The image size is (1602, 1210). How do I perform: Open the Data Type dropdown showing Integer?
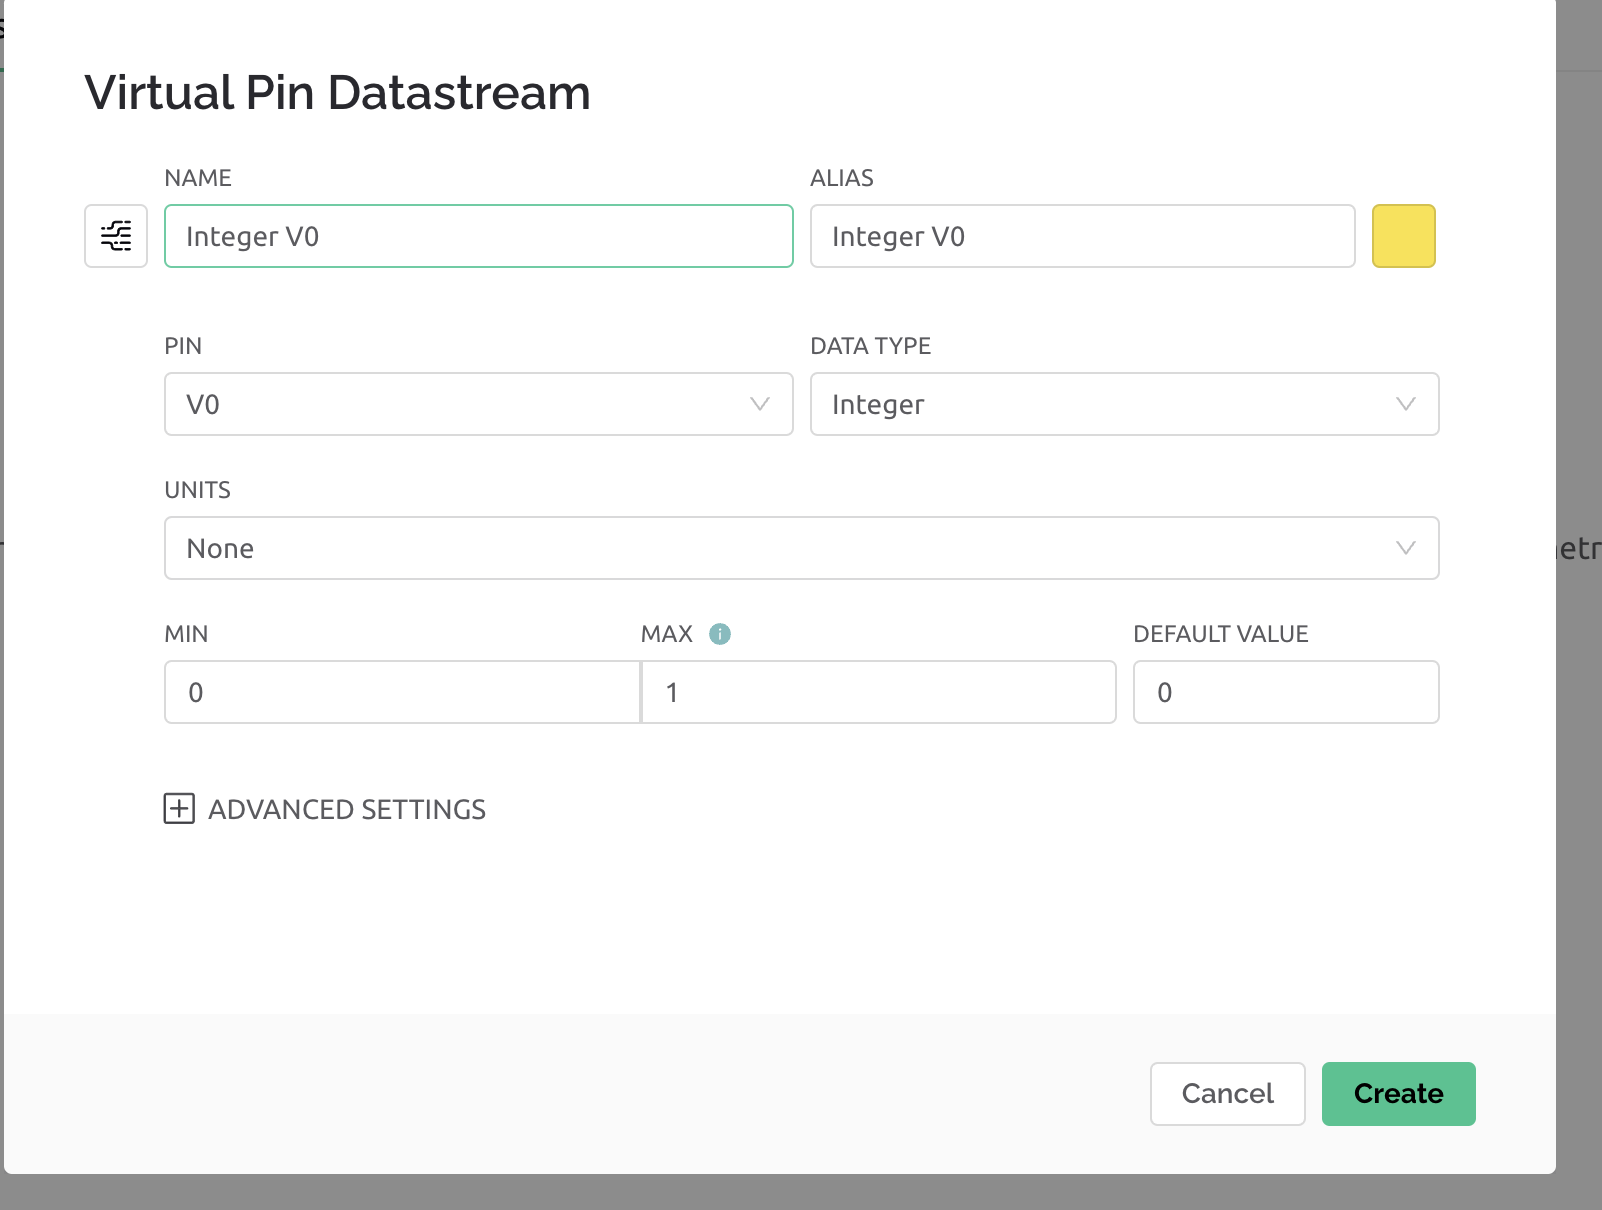[x=1100, y=404]
